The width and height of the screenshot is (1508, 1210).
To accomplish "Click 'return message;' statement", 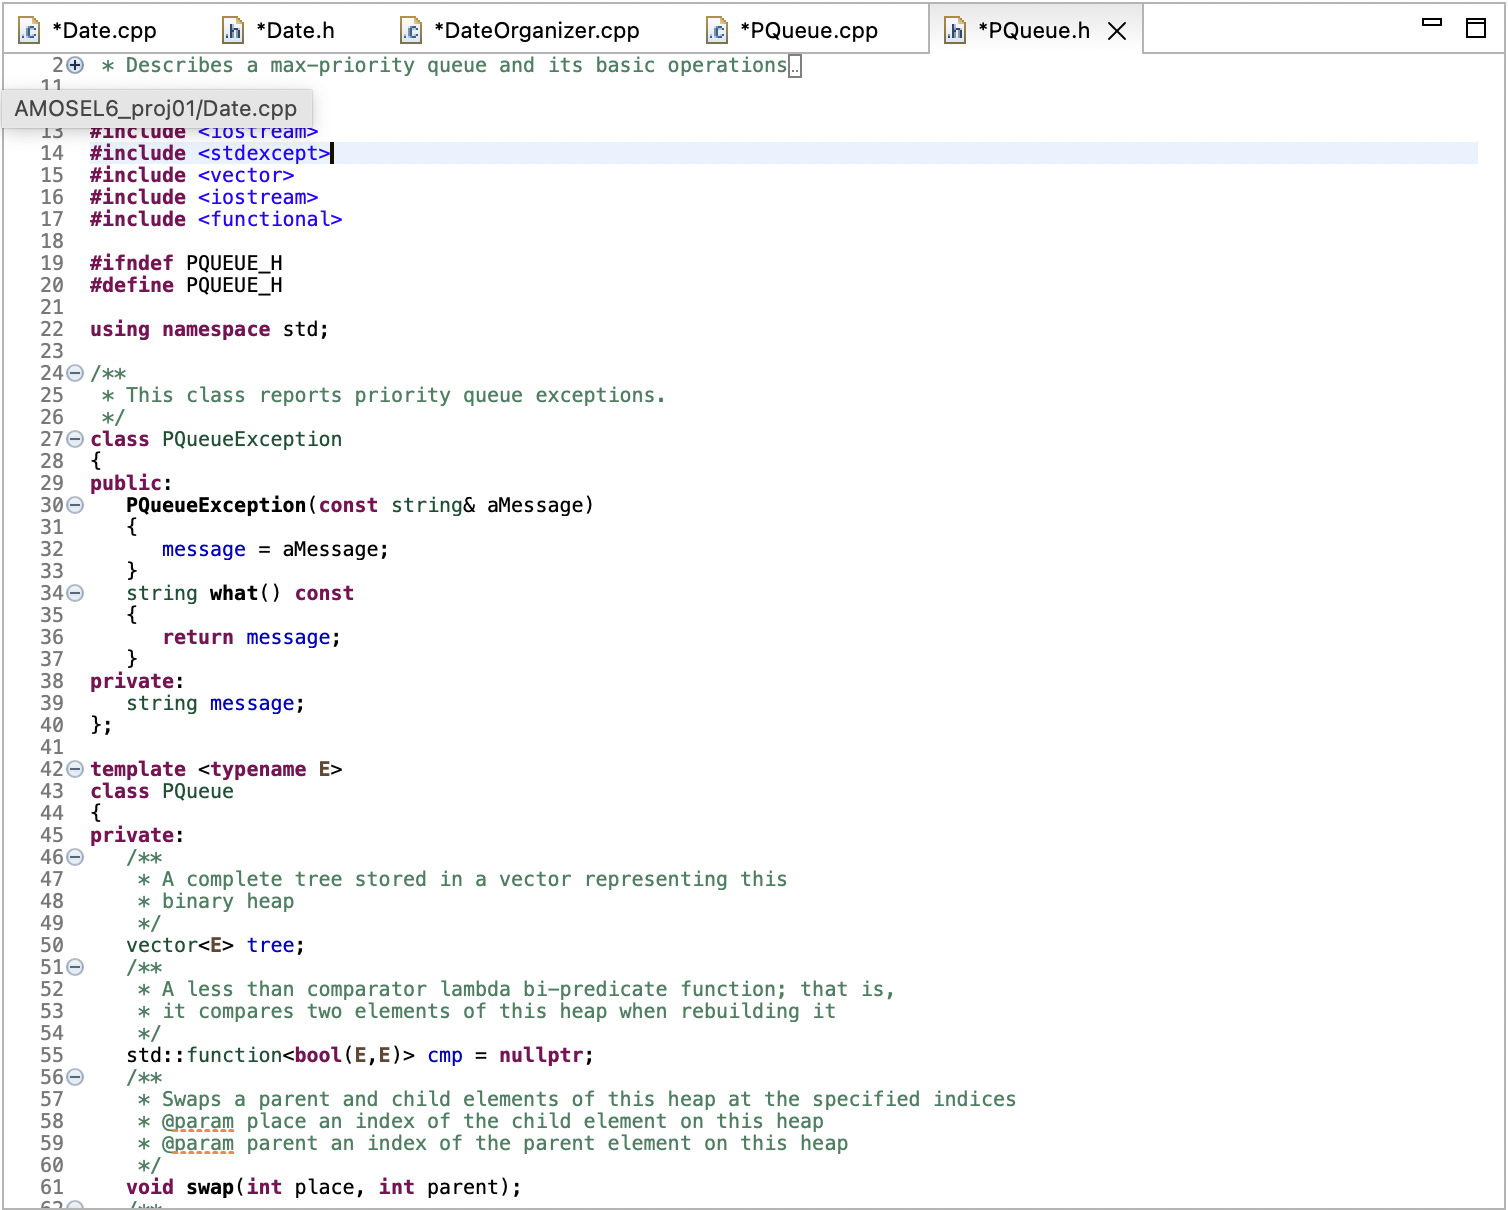I will [x=252, y=637].
